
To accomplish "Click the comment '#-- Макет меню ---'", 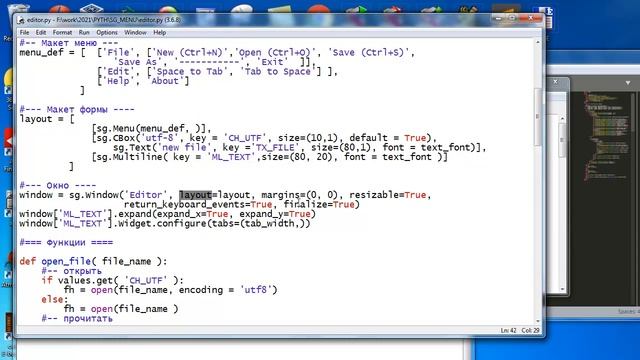I will click(x=69, y=43).
